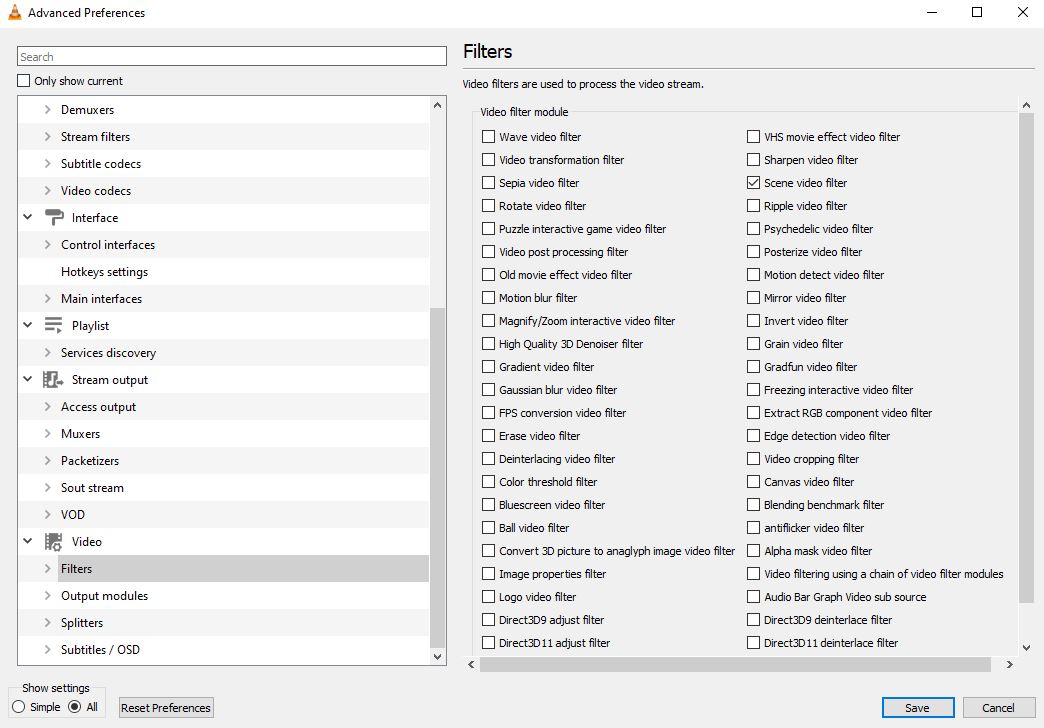
Task: Collapse the Interface section
Action: click(x=27, y=217)
